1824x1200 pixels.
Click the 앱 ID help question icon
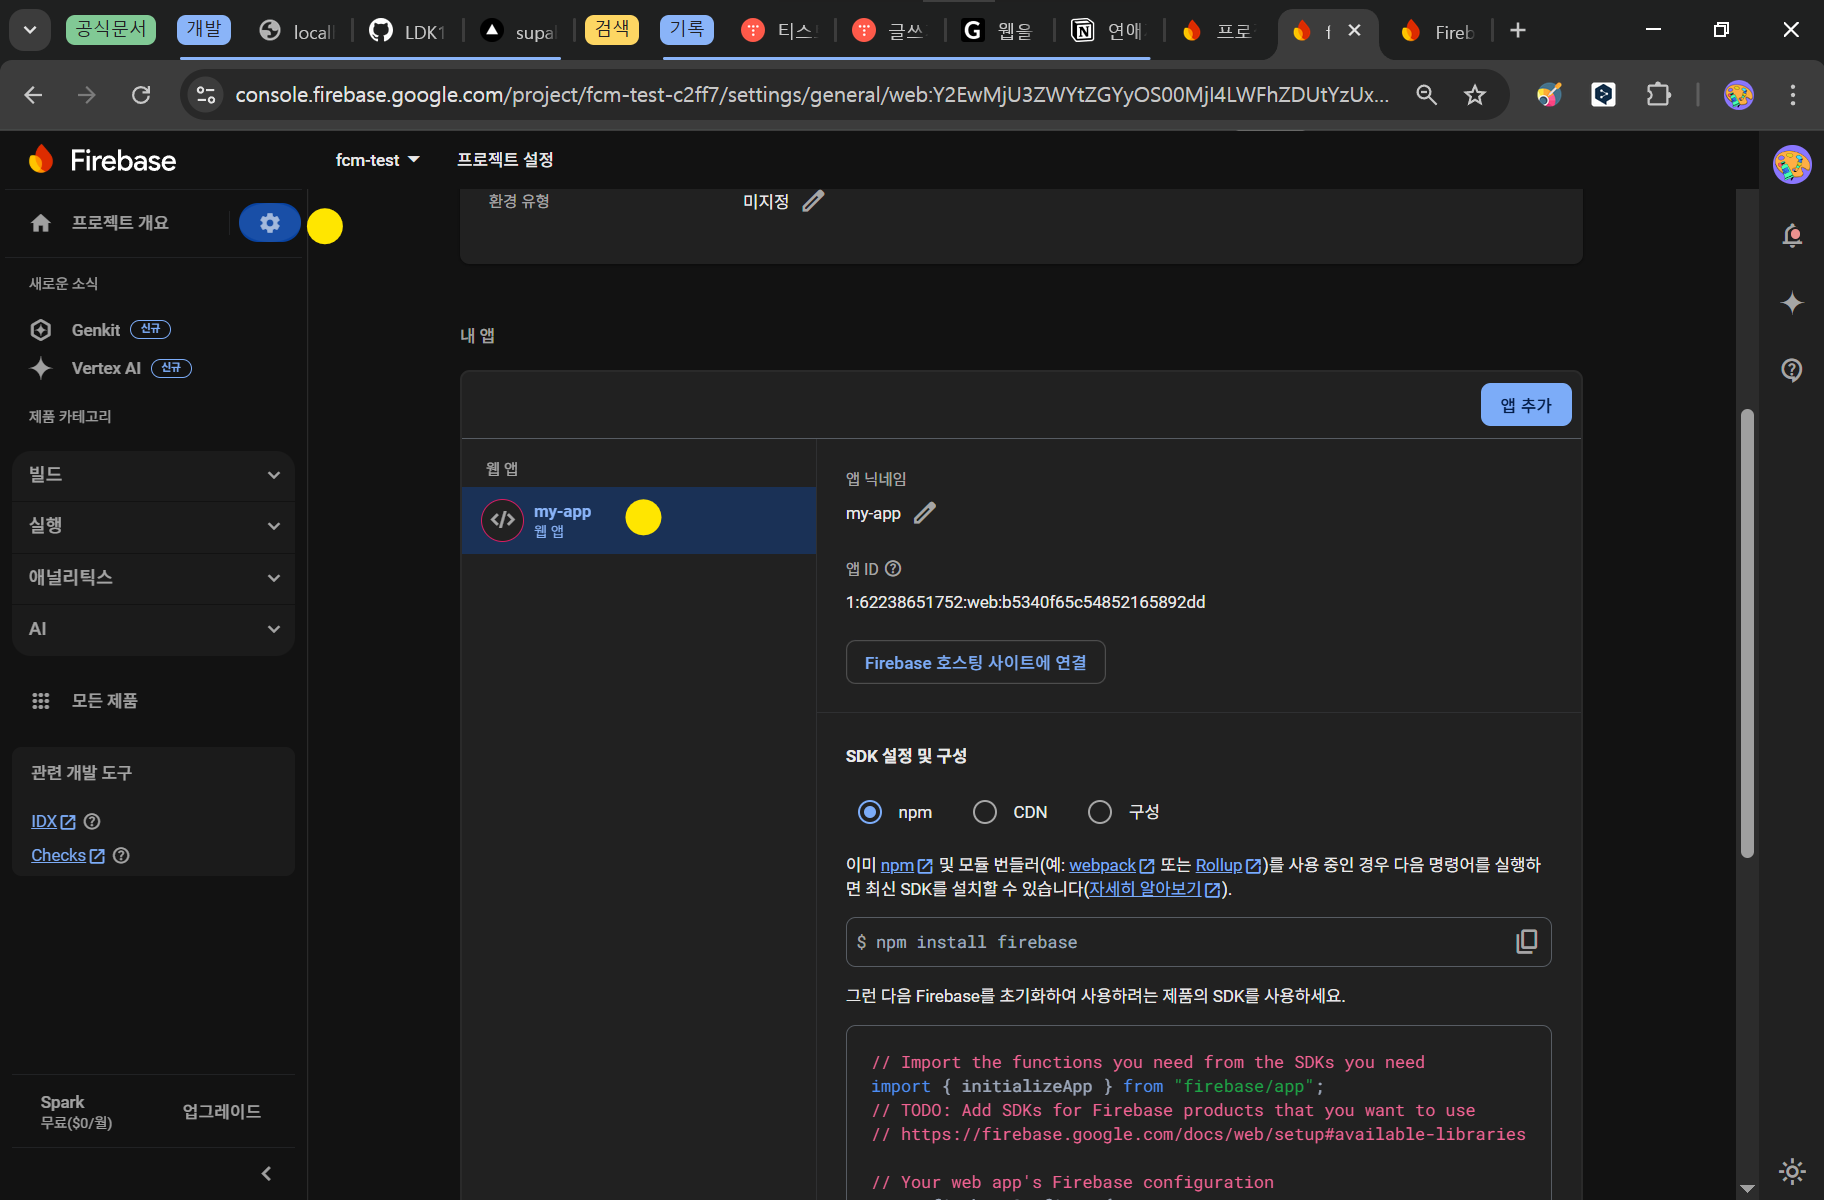pos(894,569)
